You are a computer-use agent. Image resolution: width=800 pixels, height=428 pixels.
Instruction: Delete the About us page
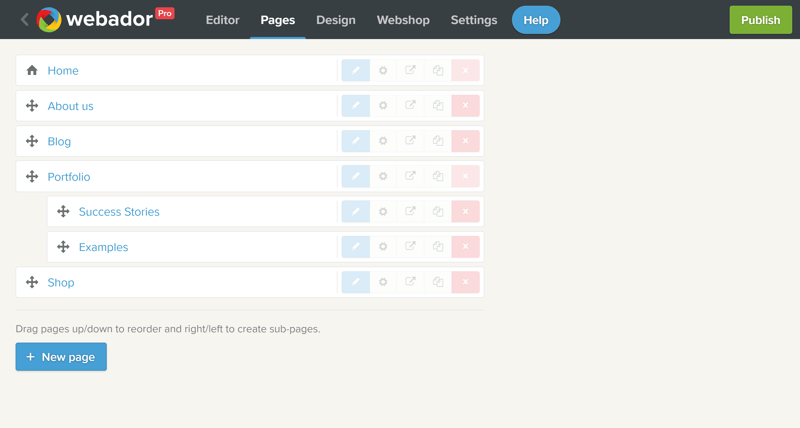pos(465,106)
